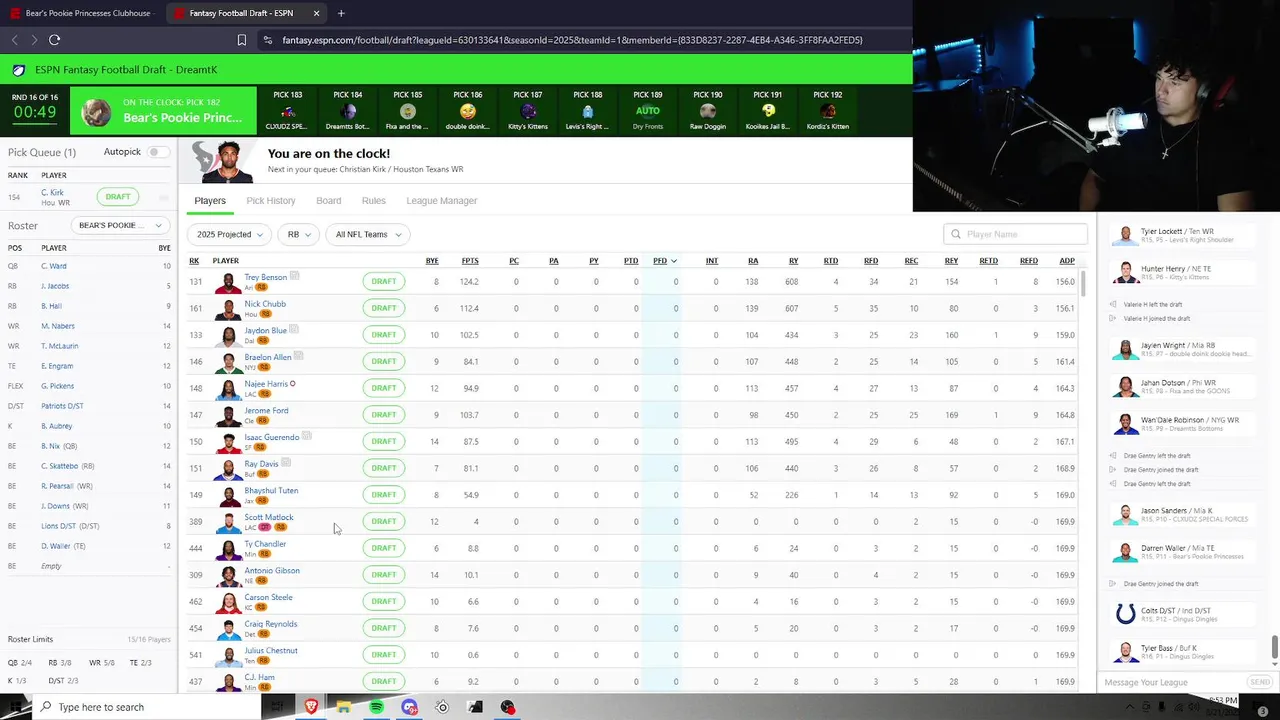Click news note icon beside Trey Benson
Screen dimensions: 1280x720
(295, 276)
